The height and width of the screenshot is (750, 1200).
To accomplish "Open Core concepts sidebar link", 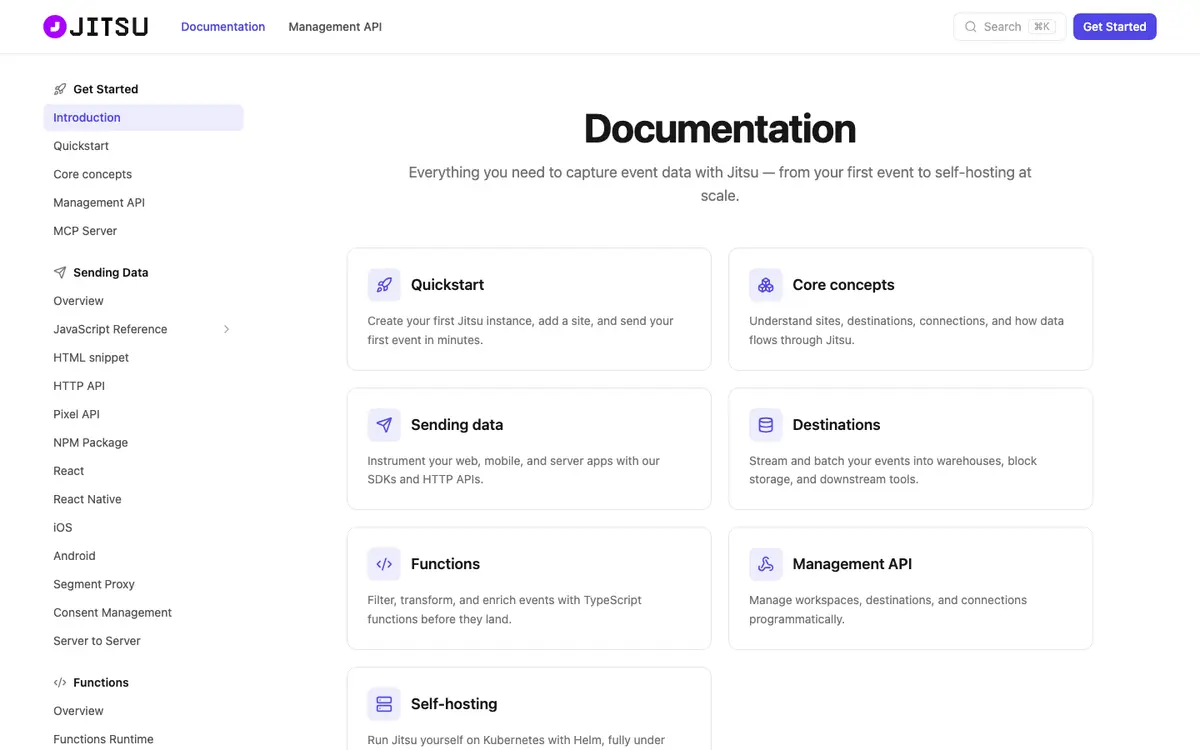I will 92,174.
